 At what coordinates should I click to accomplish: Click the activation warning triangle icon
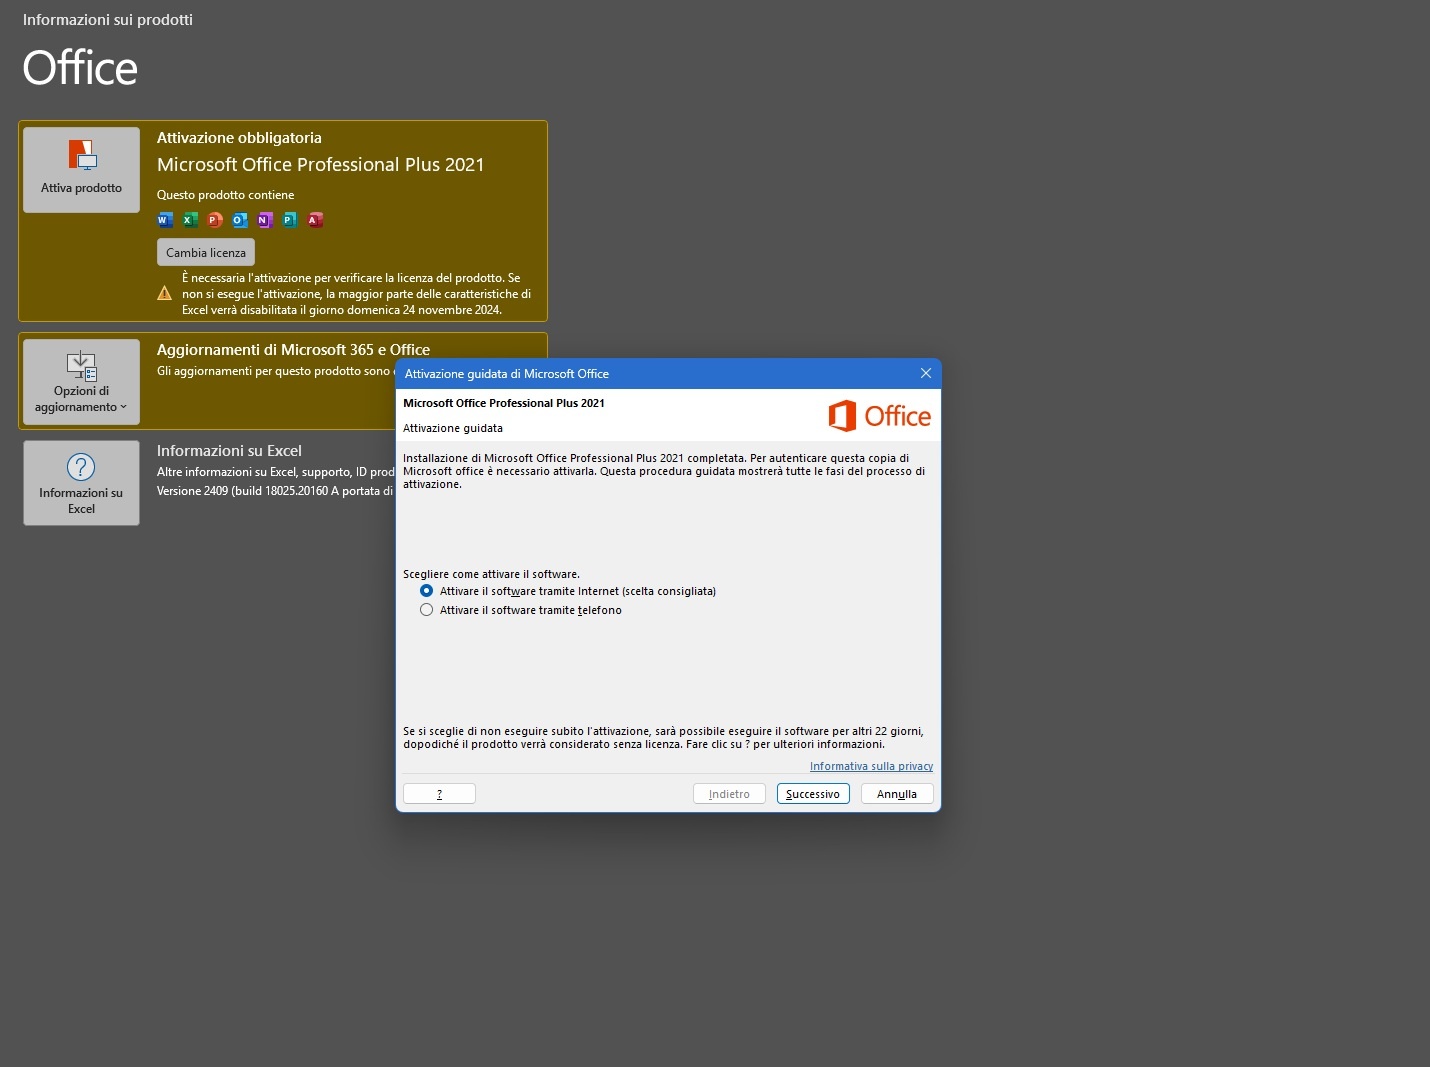(x=165, y=294)
